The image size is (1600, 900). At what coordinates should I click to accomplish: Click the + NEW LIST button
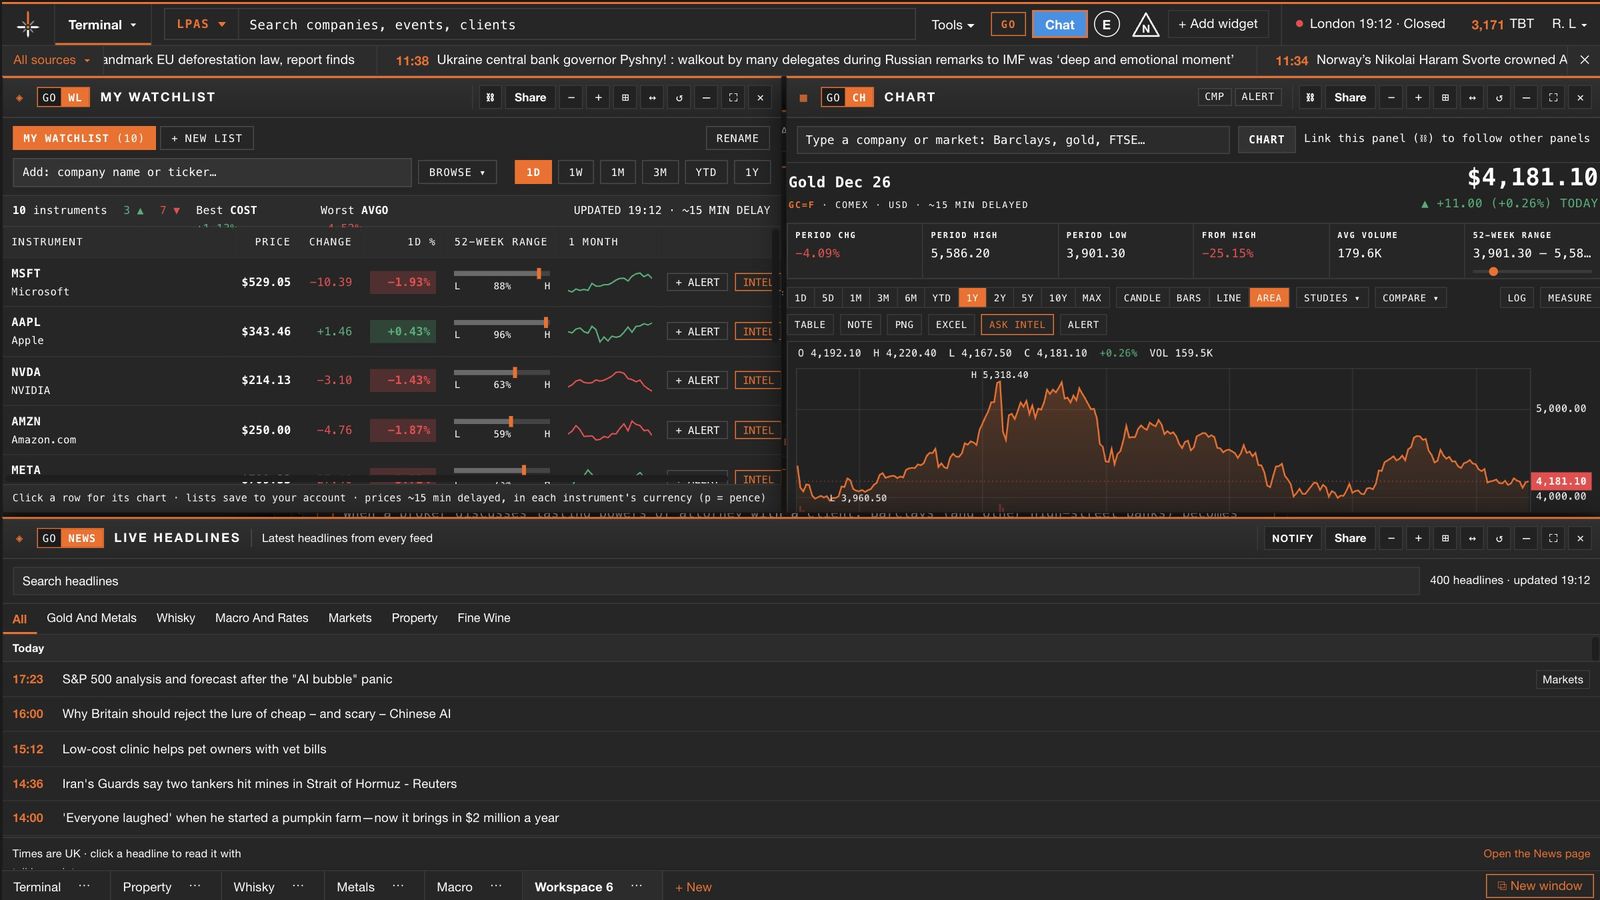[x=207, y=138]
